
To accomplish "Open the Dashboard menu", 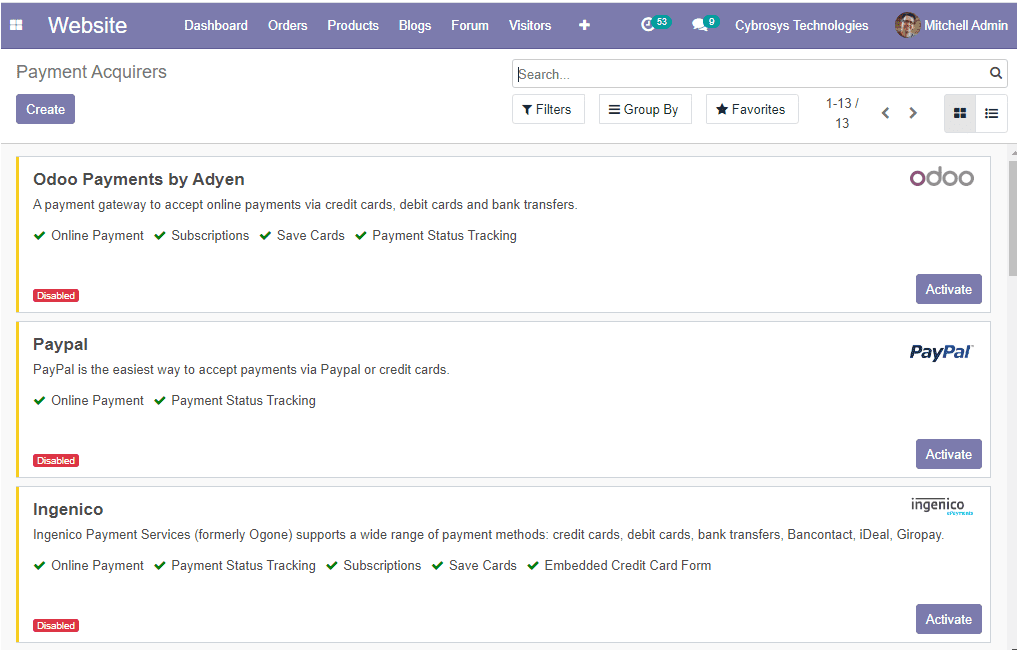I will 216,25.
